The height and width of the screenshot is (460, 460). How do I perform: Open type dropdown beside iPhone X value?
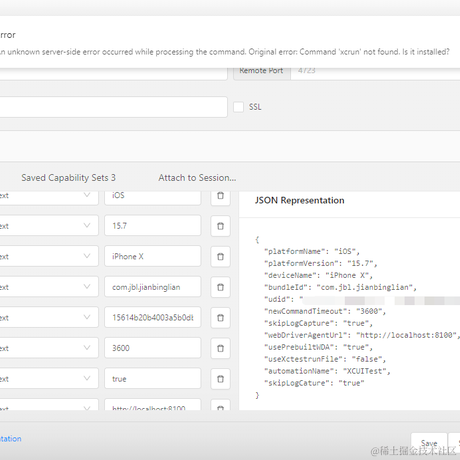pyautogui.click(x=49, y=256)
